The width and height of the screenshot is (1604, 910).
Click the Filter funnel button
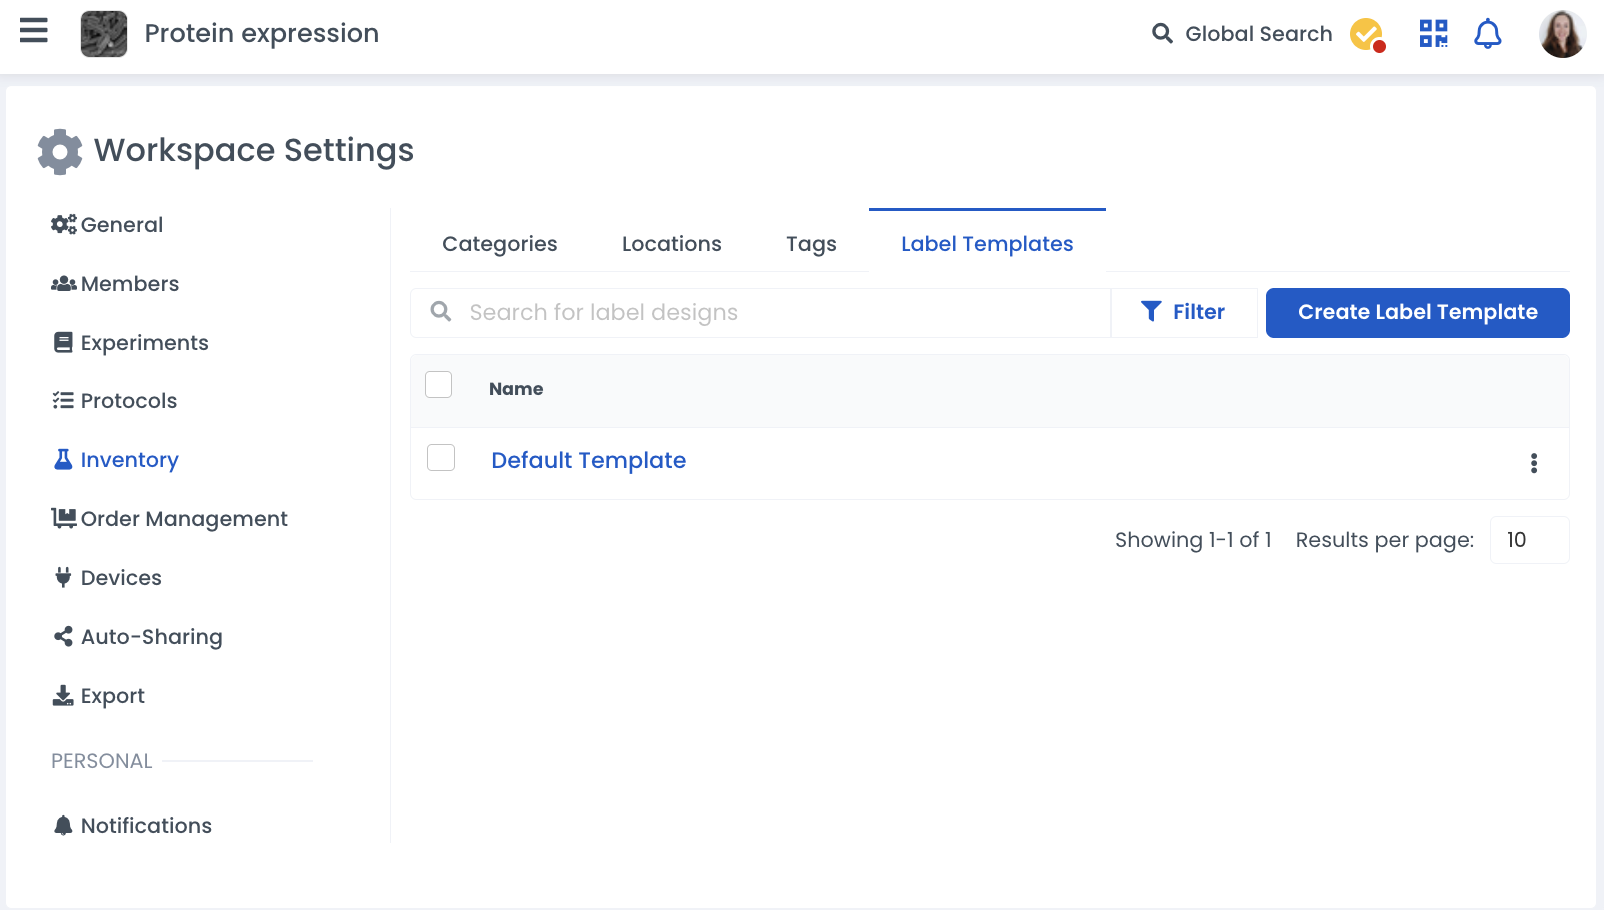pos(1184,313)
